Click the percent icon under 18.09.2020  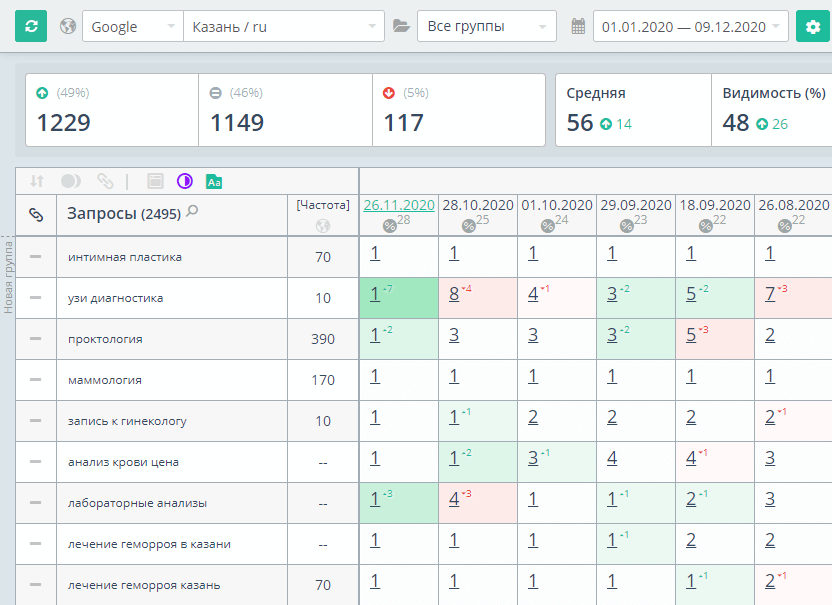click(706, 226)
